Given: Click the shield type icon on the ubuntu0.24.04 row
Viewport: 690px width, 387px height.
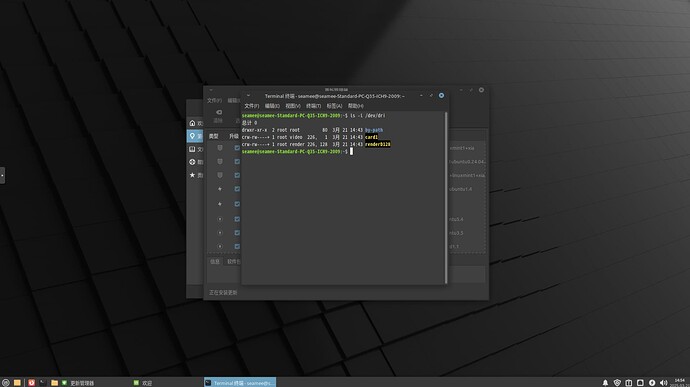Looking at the screenshot, I should (220, 162).
